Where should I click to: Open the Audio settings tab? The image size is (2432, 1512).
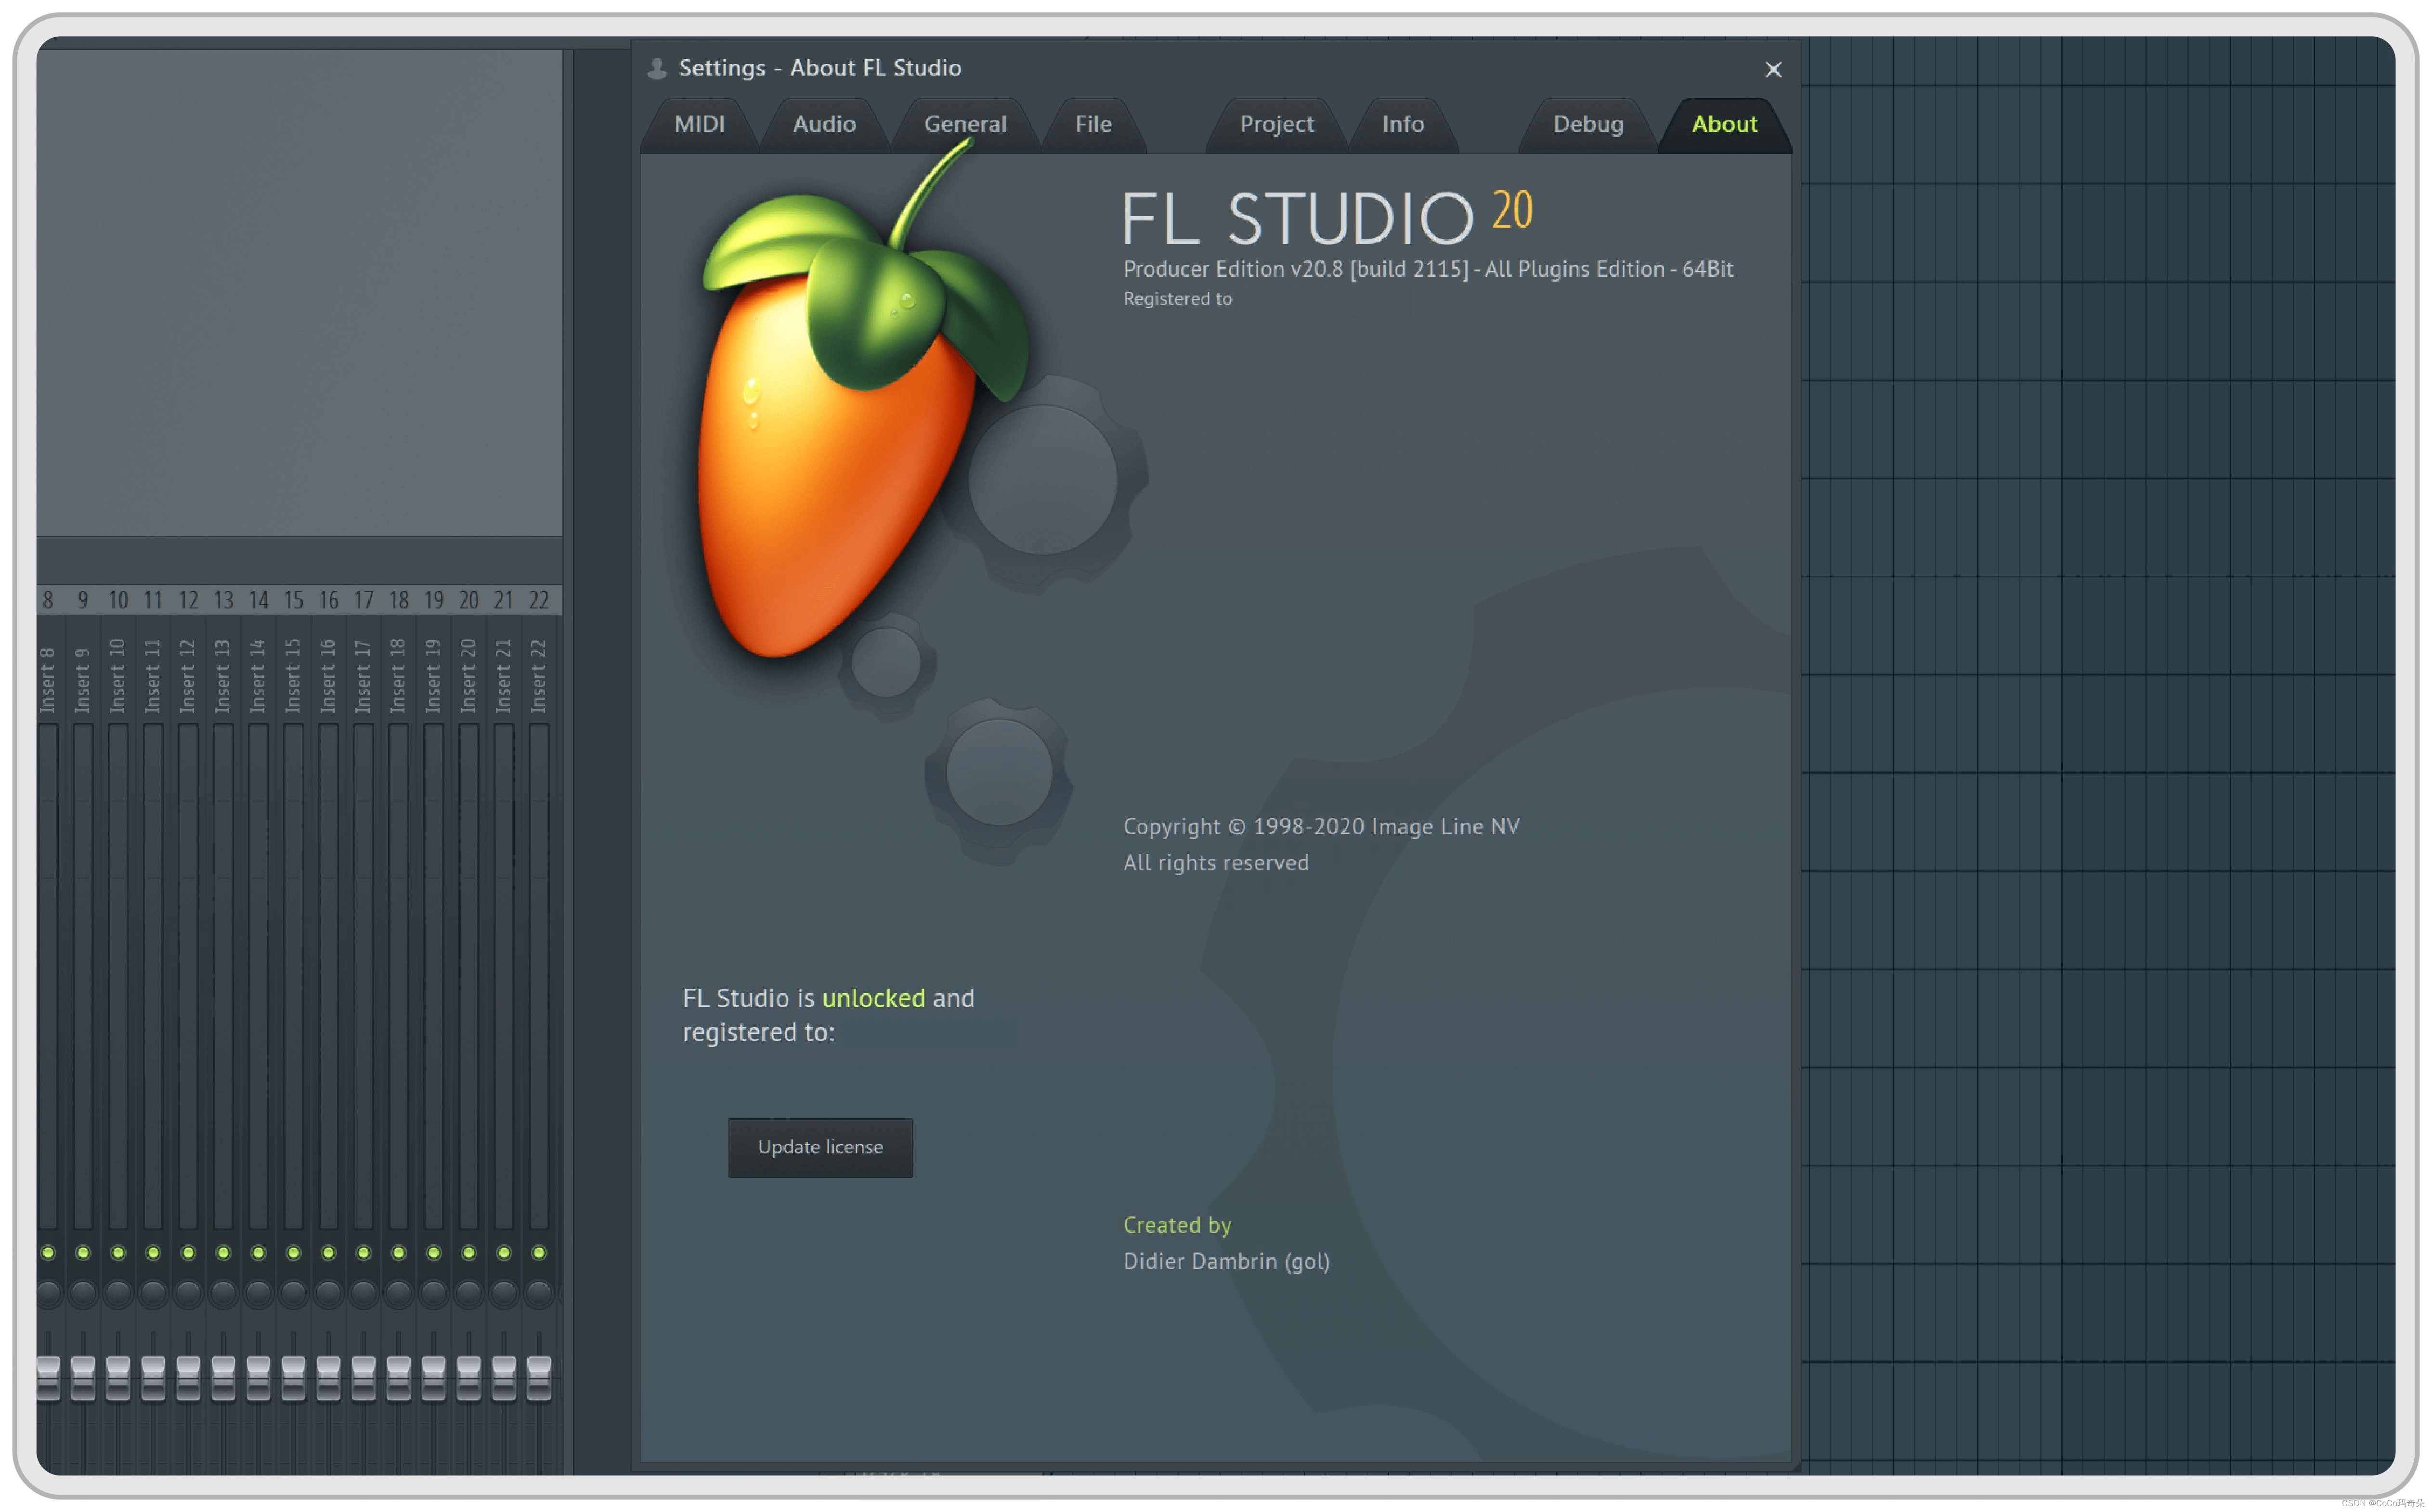click(824, 124)
